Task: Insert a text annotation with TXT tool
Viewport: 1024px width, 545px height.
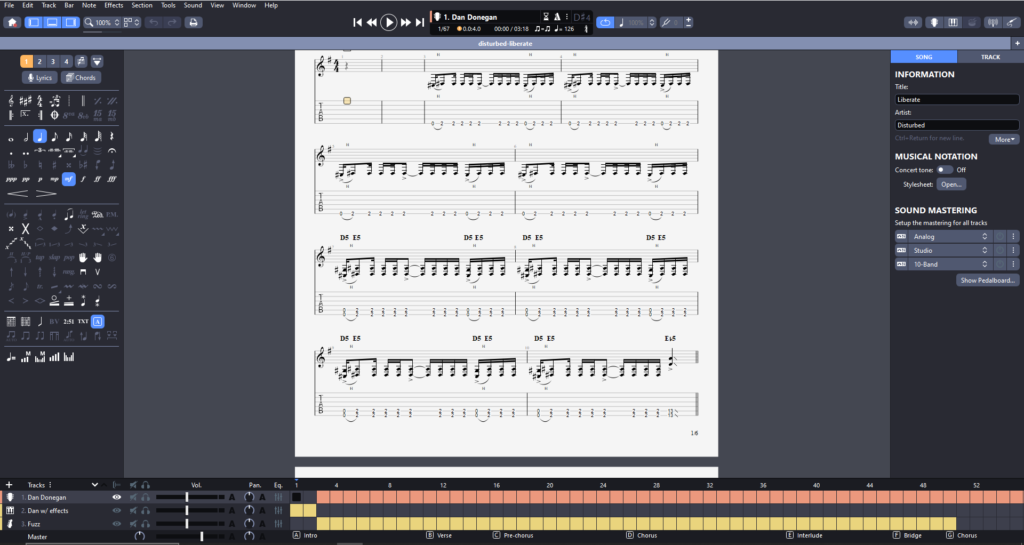Action: pyautogui.click(x=83, y=321)
